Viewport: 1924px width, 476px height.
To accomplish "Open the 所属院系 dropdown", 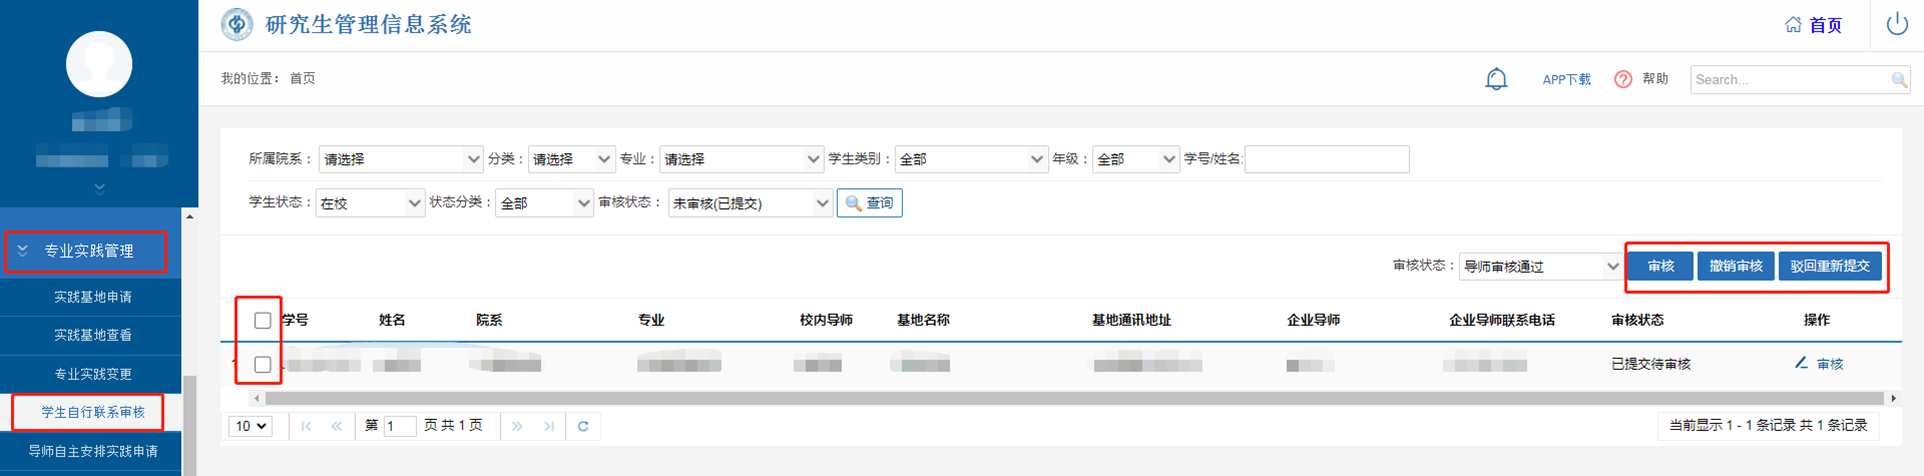I will (400, 159).
